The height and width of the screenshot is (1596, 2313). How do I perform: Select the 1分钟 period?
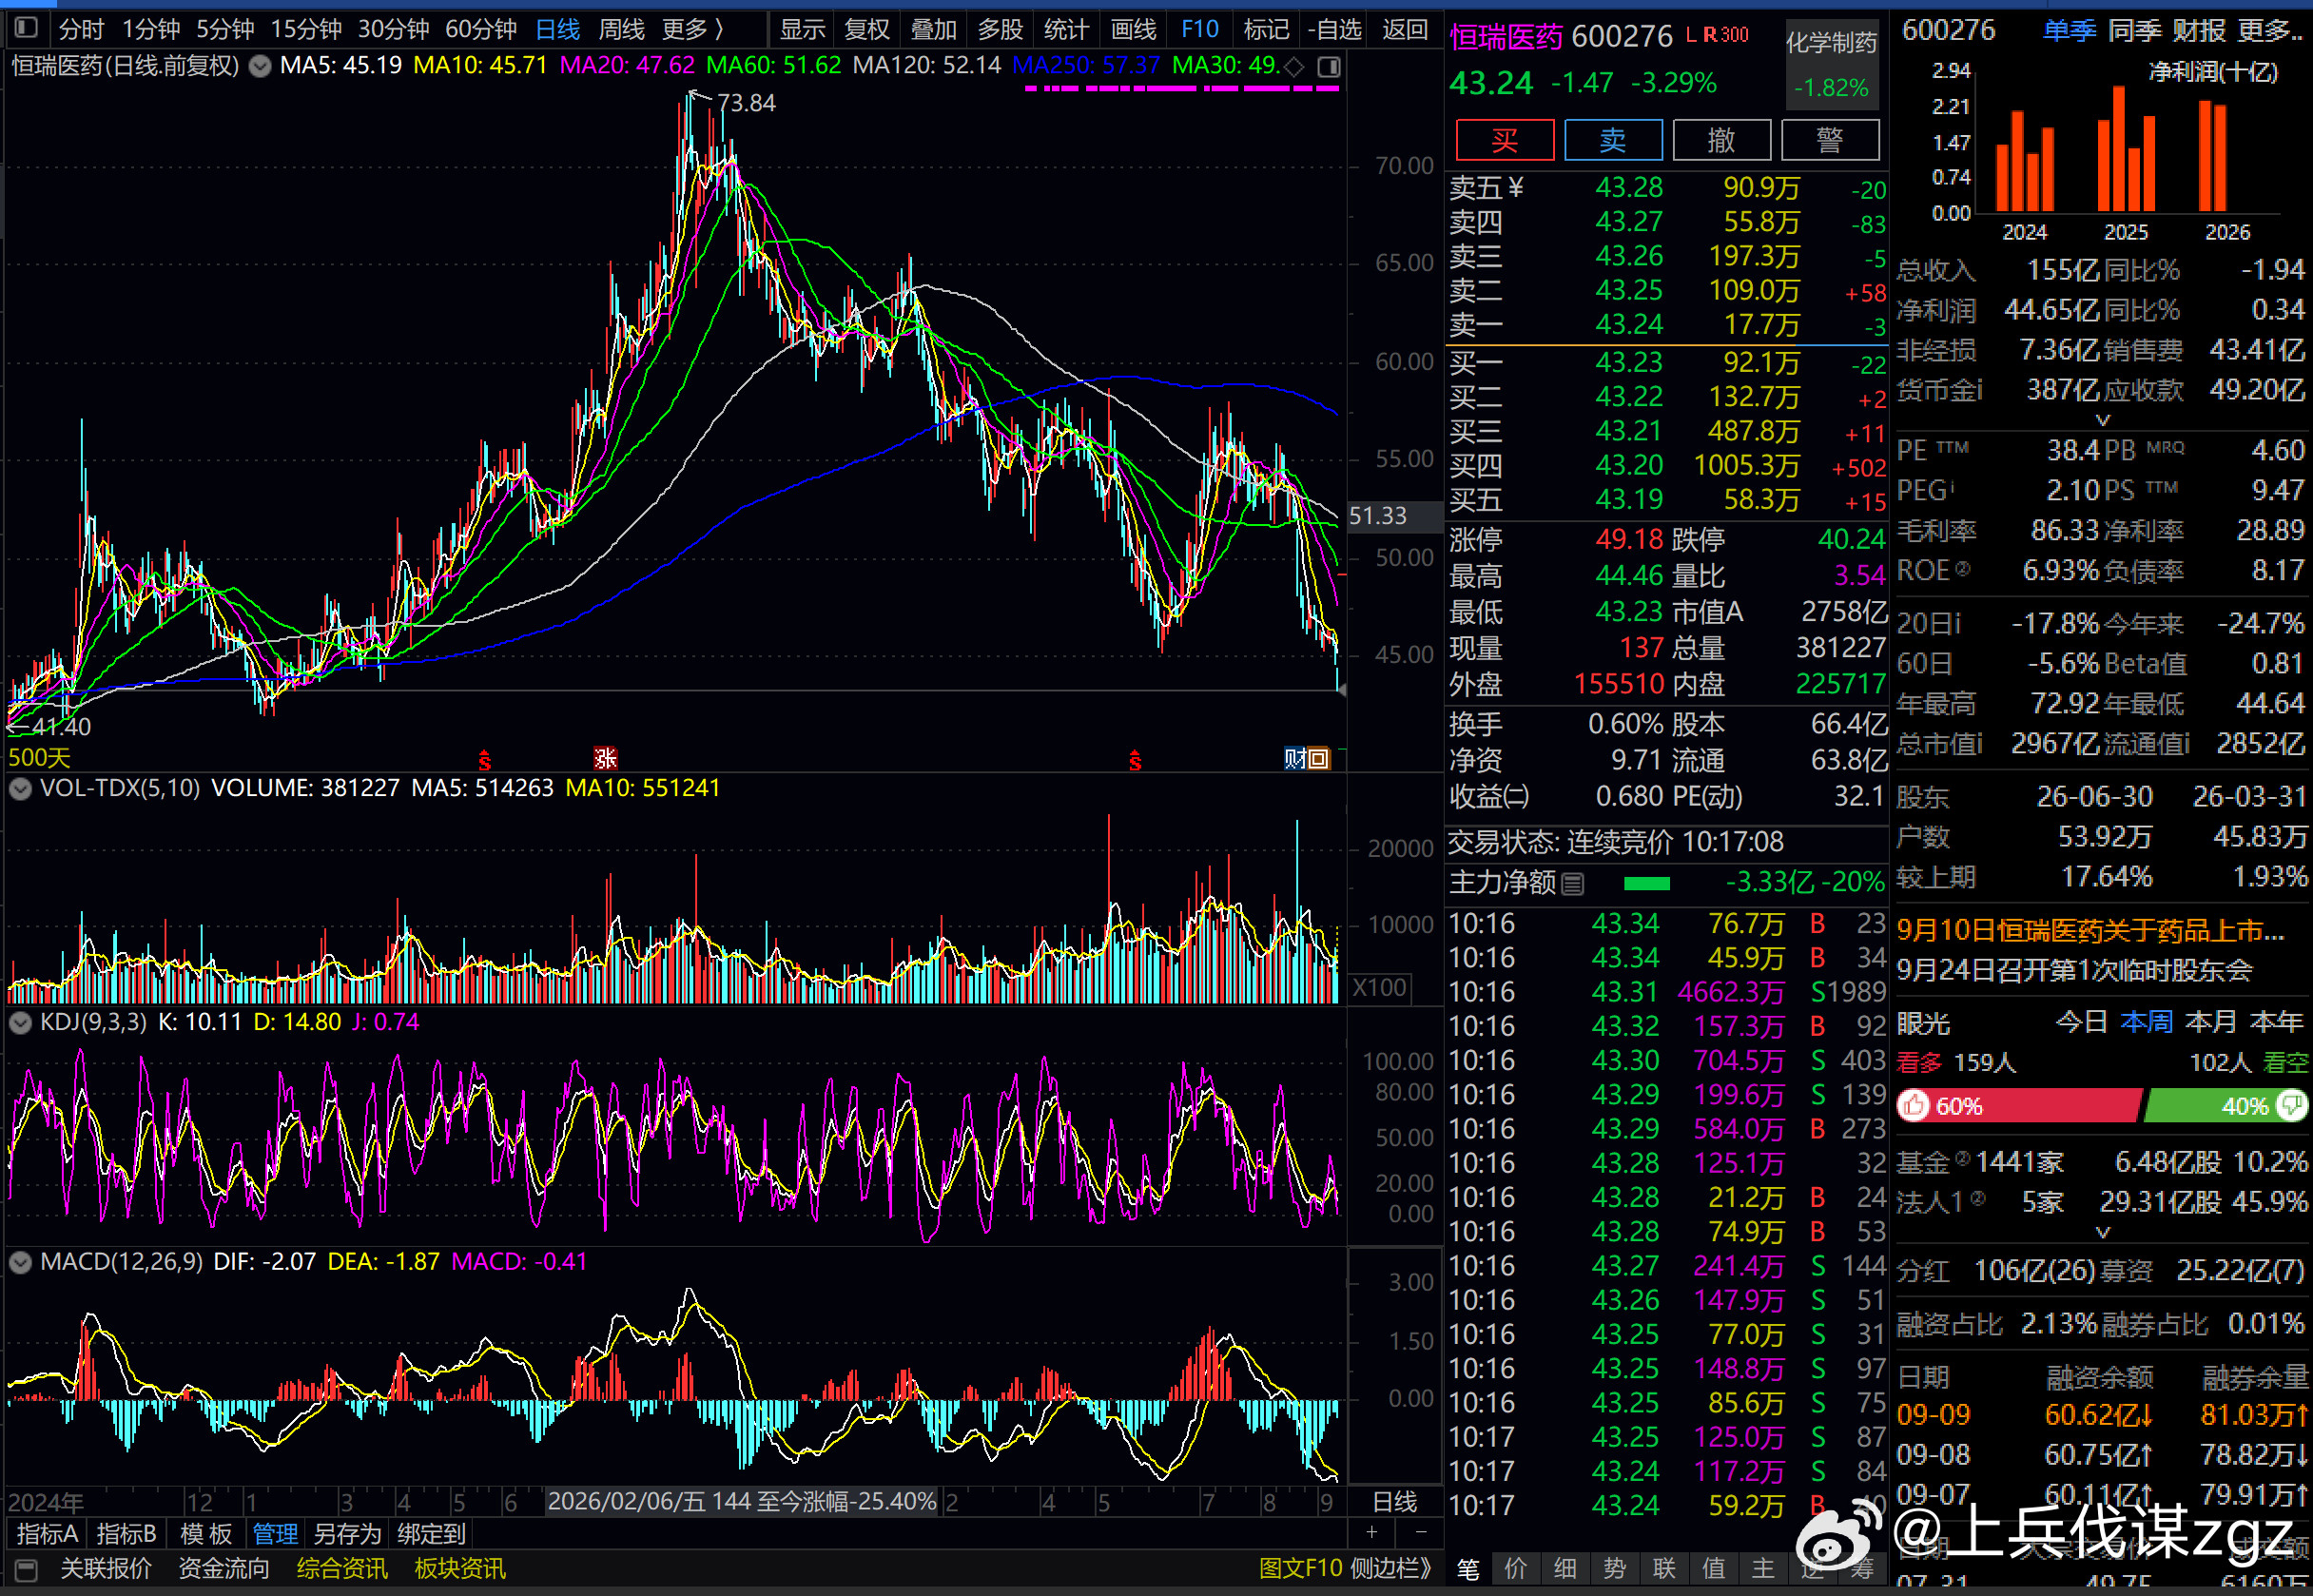tap(151, 30)
